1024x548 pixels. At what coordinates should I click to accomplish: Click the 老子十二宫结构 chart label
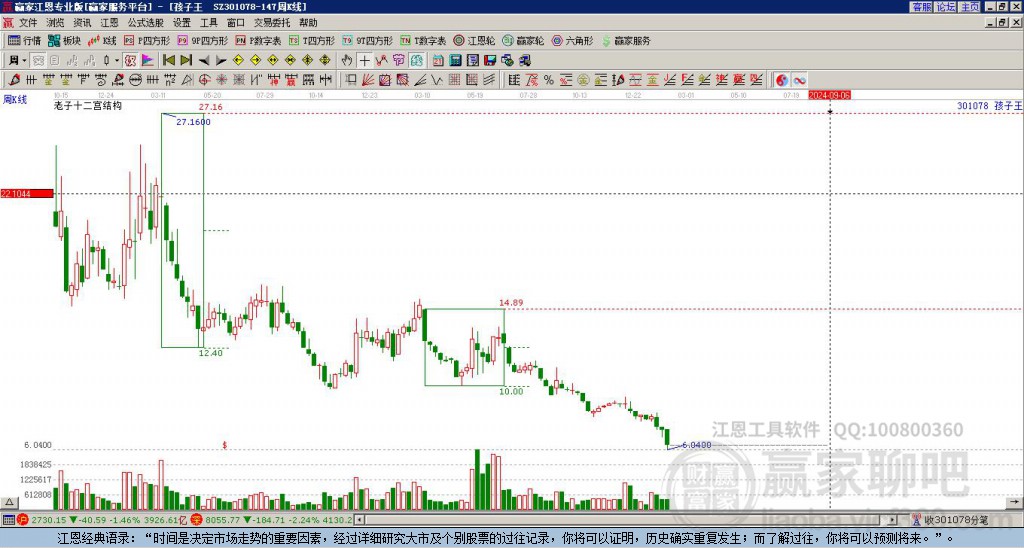pyautogui.click(x=88, y=105)
